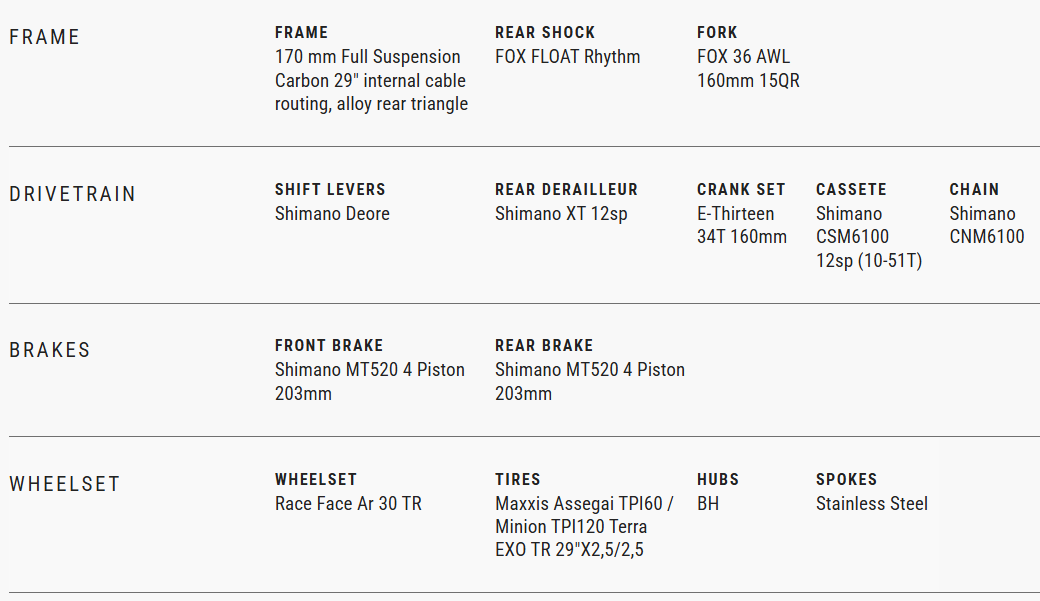Click the FORK spec label

[717, 33]
